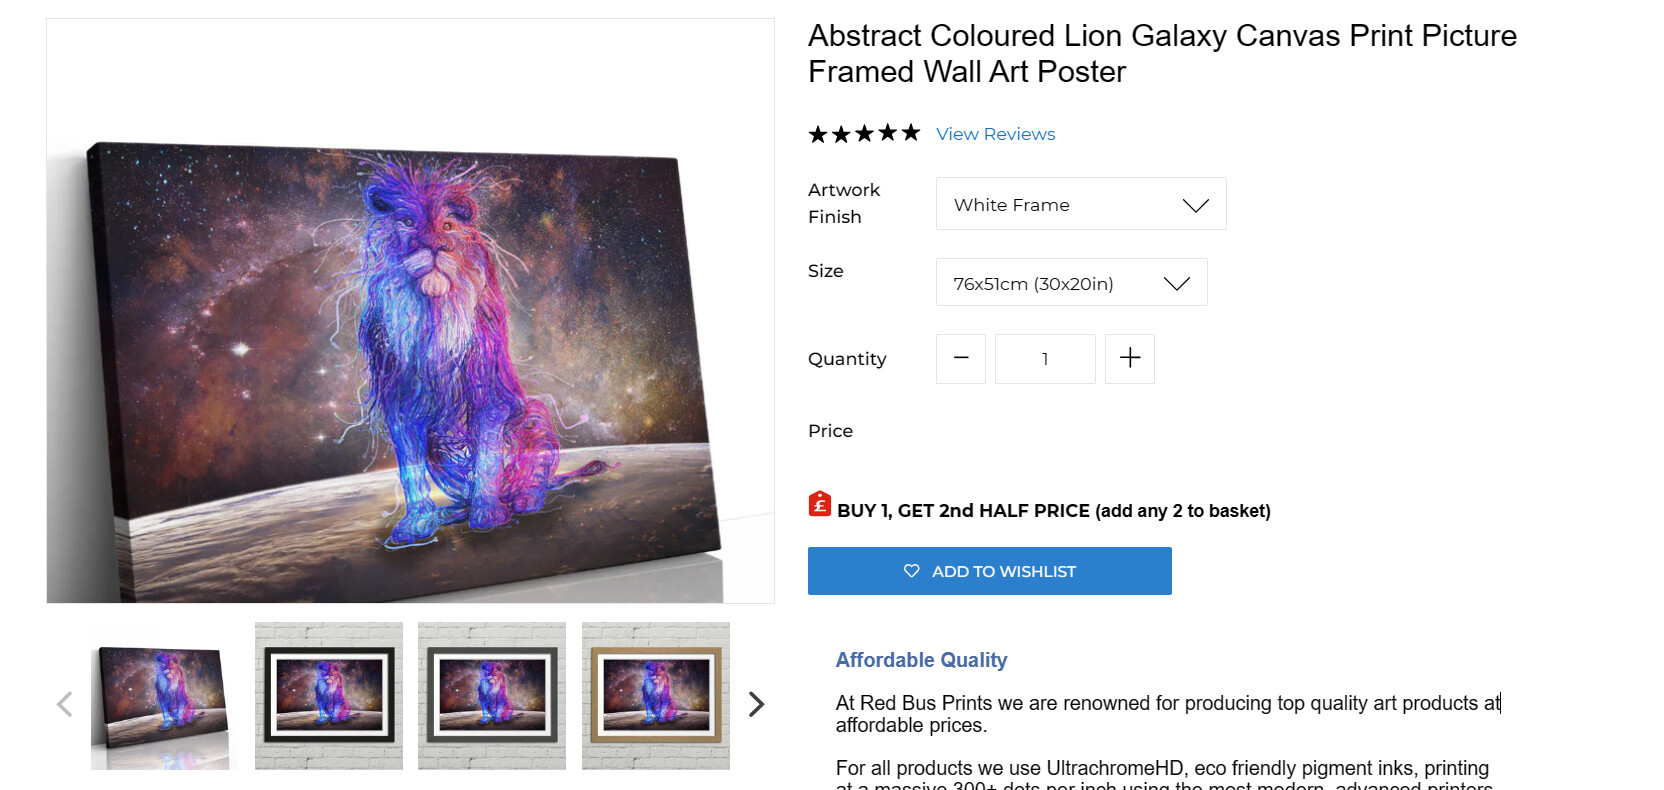
Task: Show next thumbnails with right arrow
Action: tap(756, 704)
